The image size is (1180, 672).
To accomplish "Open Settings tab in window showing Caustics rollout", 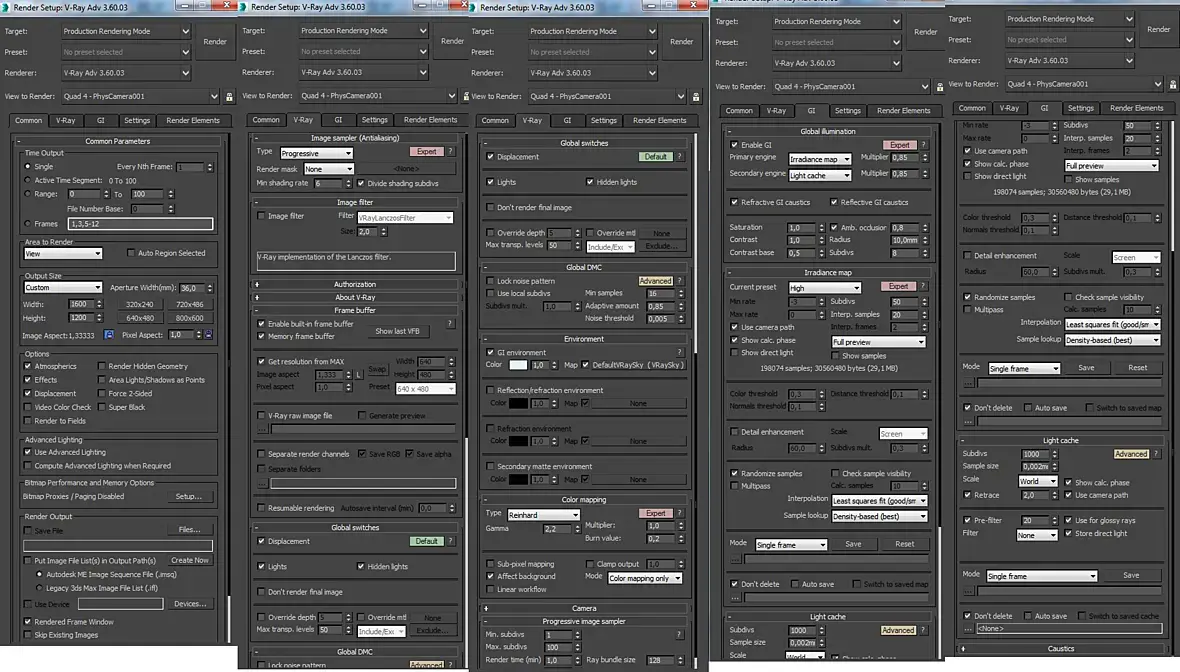I will pos(1080,108).
